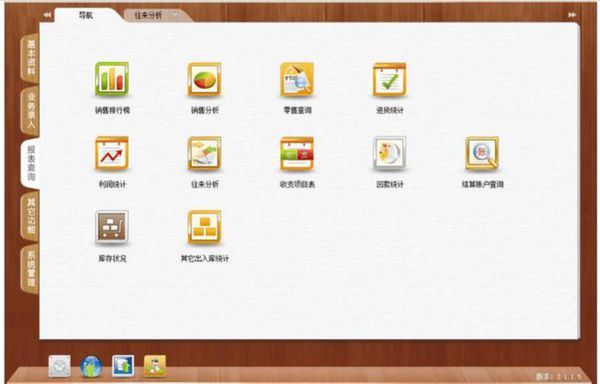Open the 零售查询 magnifier icon
Image resolution: width=600 pixels, height=384 pixels.
pos(297,79)
